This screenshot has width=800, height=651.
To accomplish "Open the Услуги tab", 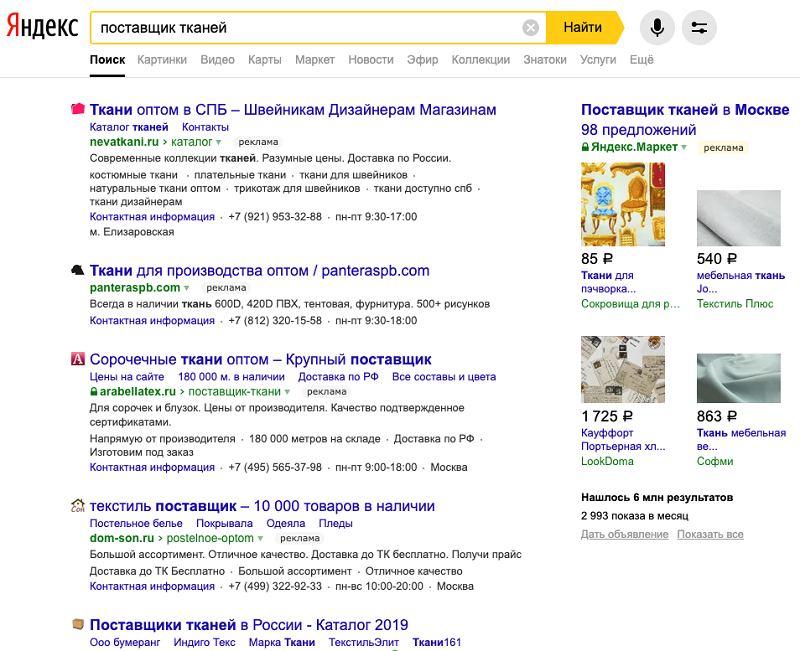I will pyautogui.click(x=598, y=60).
